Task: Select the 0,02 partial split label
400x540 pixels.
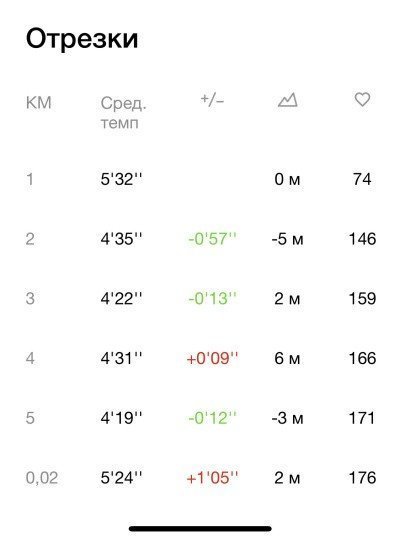Action: pyautogui.click(x=42, y=478)
